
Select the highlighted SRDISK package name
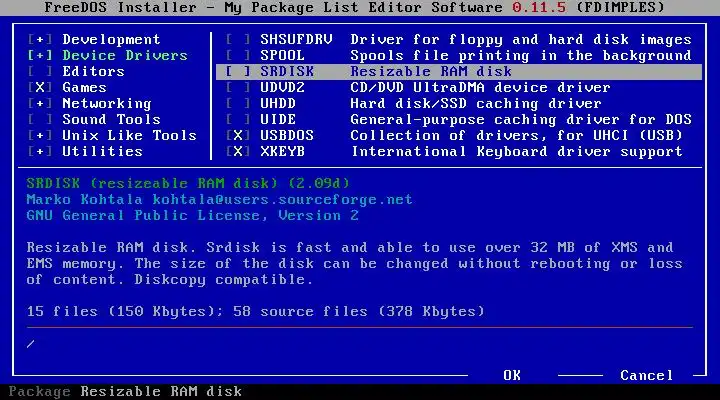coord(287,72)
